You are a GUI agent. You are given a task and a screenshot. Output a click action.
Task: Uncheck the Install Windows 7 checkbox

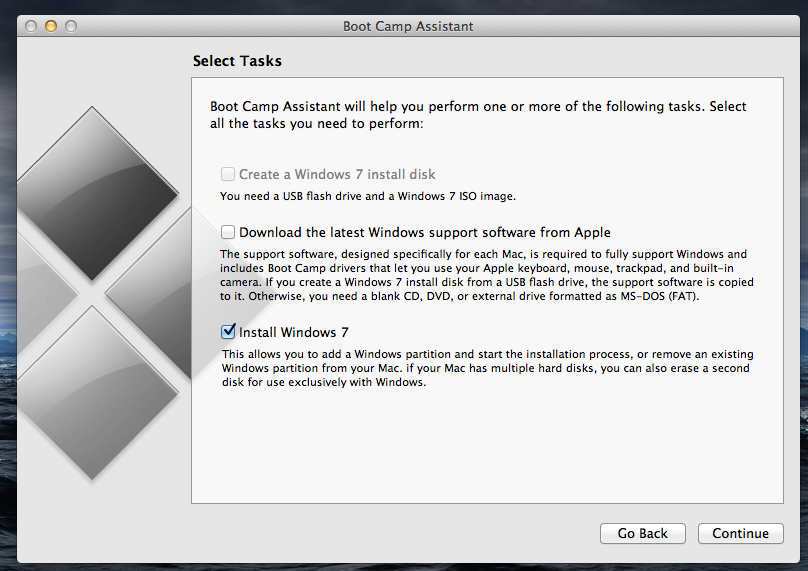[228, 331]
